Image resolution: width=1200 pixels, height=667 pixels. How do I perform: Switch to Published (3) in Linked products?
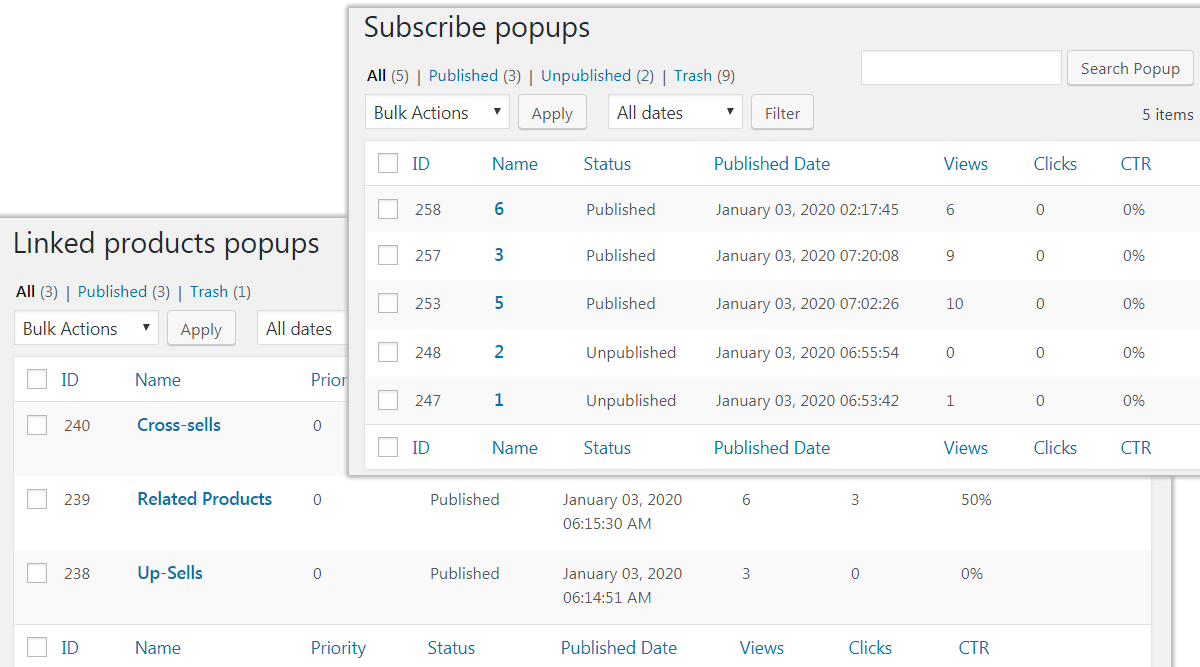(x=112, y=292)
